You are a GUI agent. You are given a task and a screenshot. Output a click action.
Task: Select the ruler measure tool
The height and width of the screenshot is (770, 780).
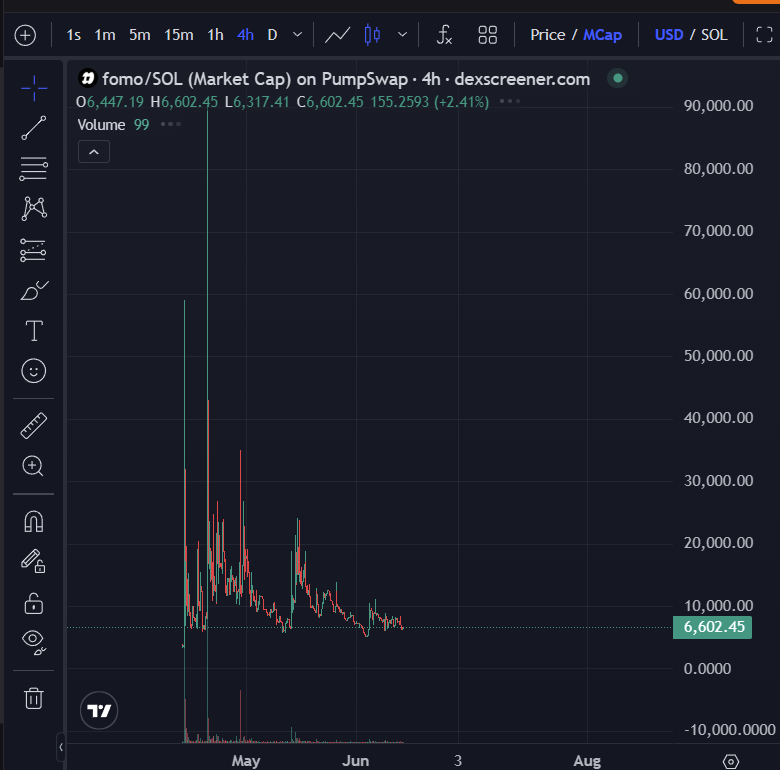pyautogui.click(x=34, y=426)
